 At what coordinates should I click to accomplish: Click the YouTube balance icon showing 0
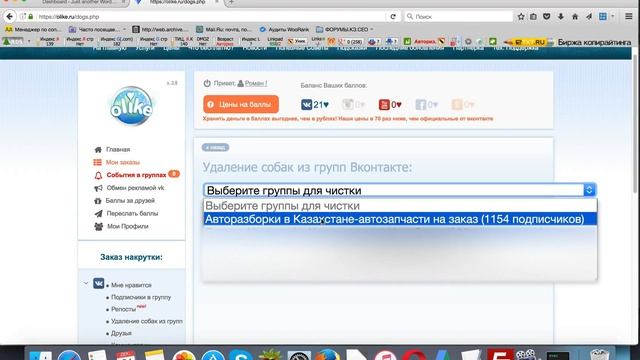(x=384, y=104)
